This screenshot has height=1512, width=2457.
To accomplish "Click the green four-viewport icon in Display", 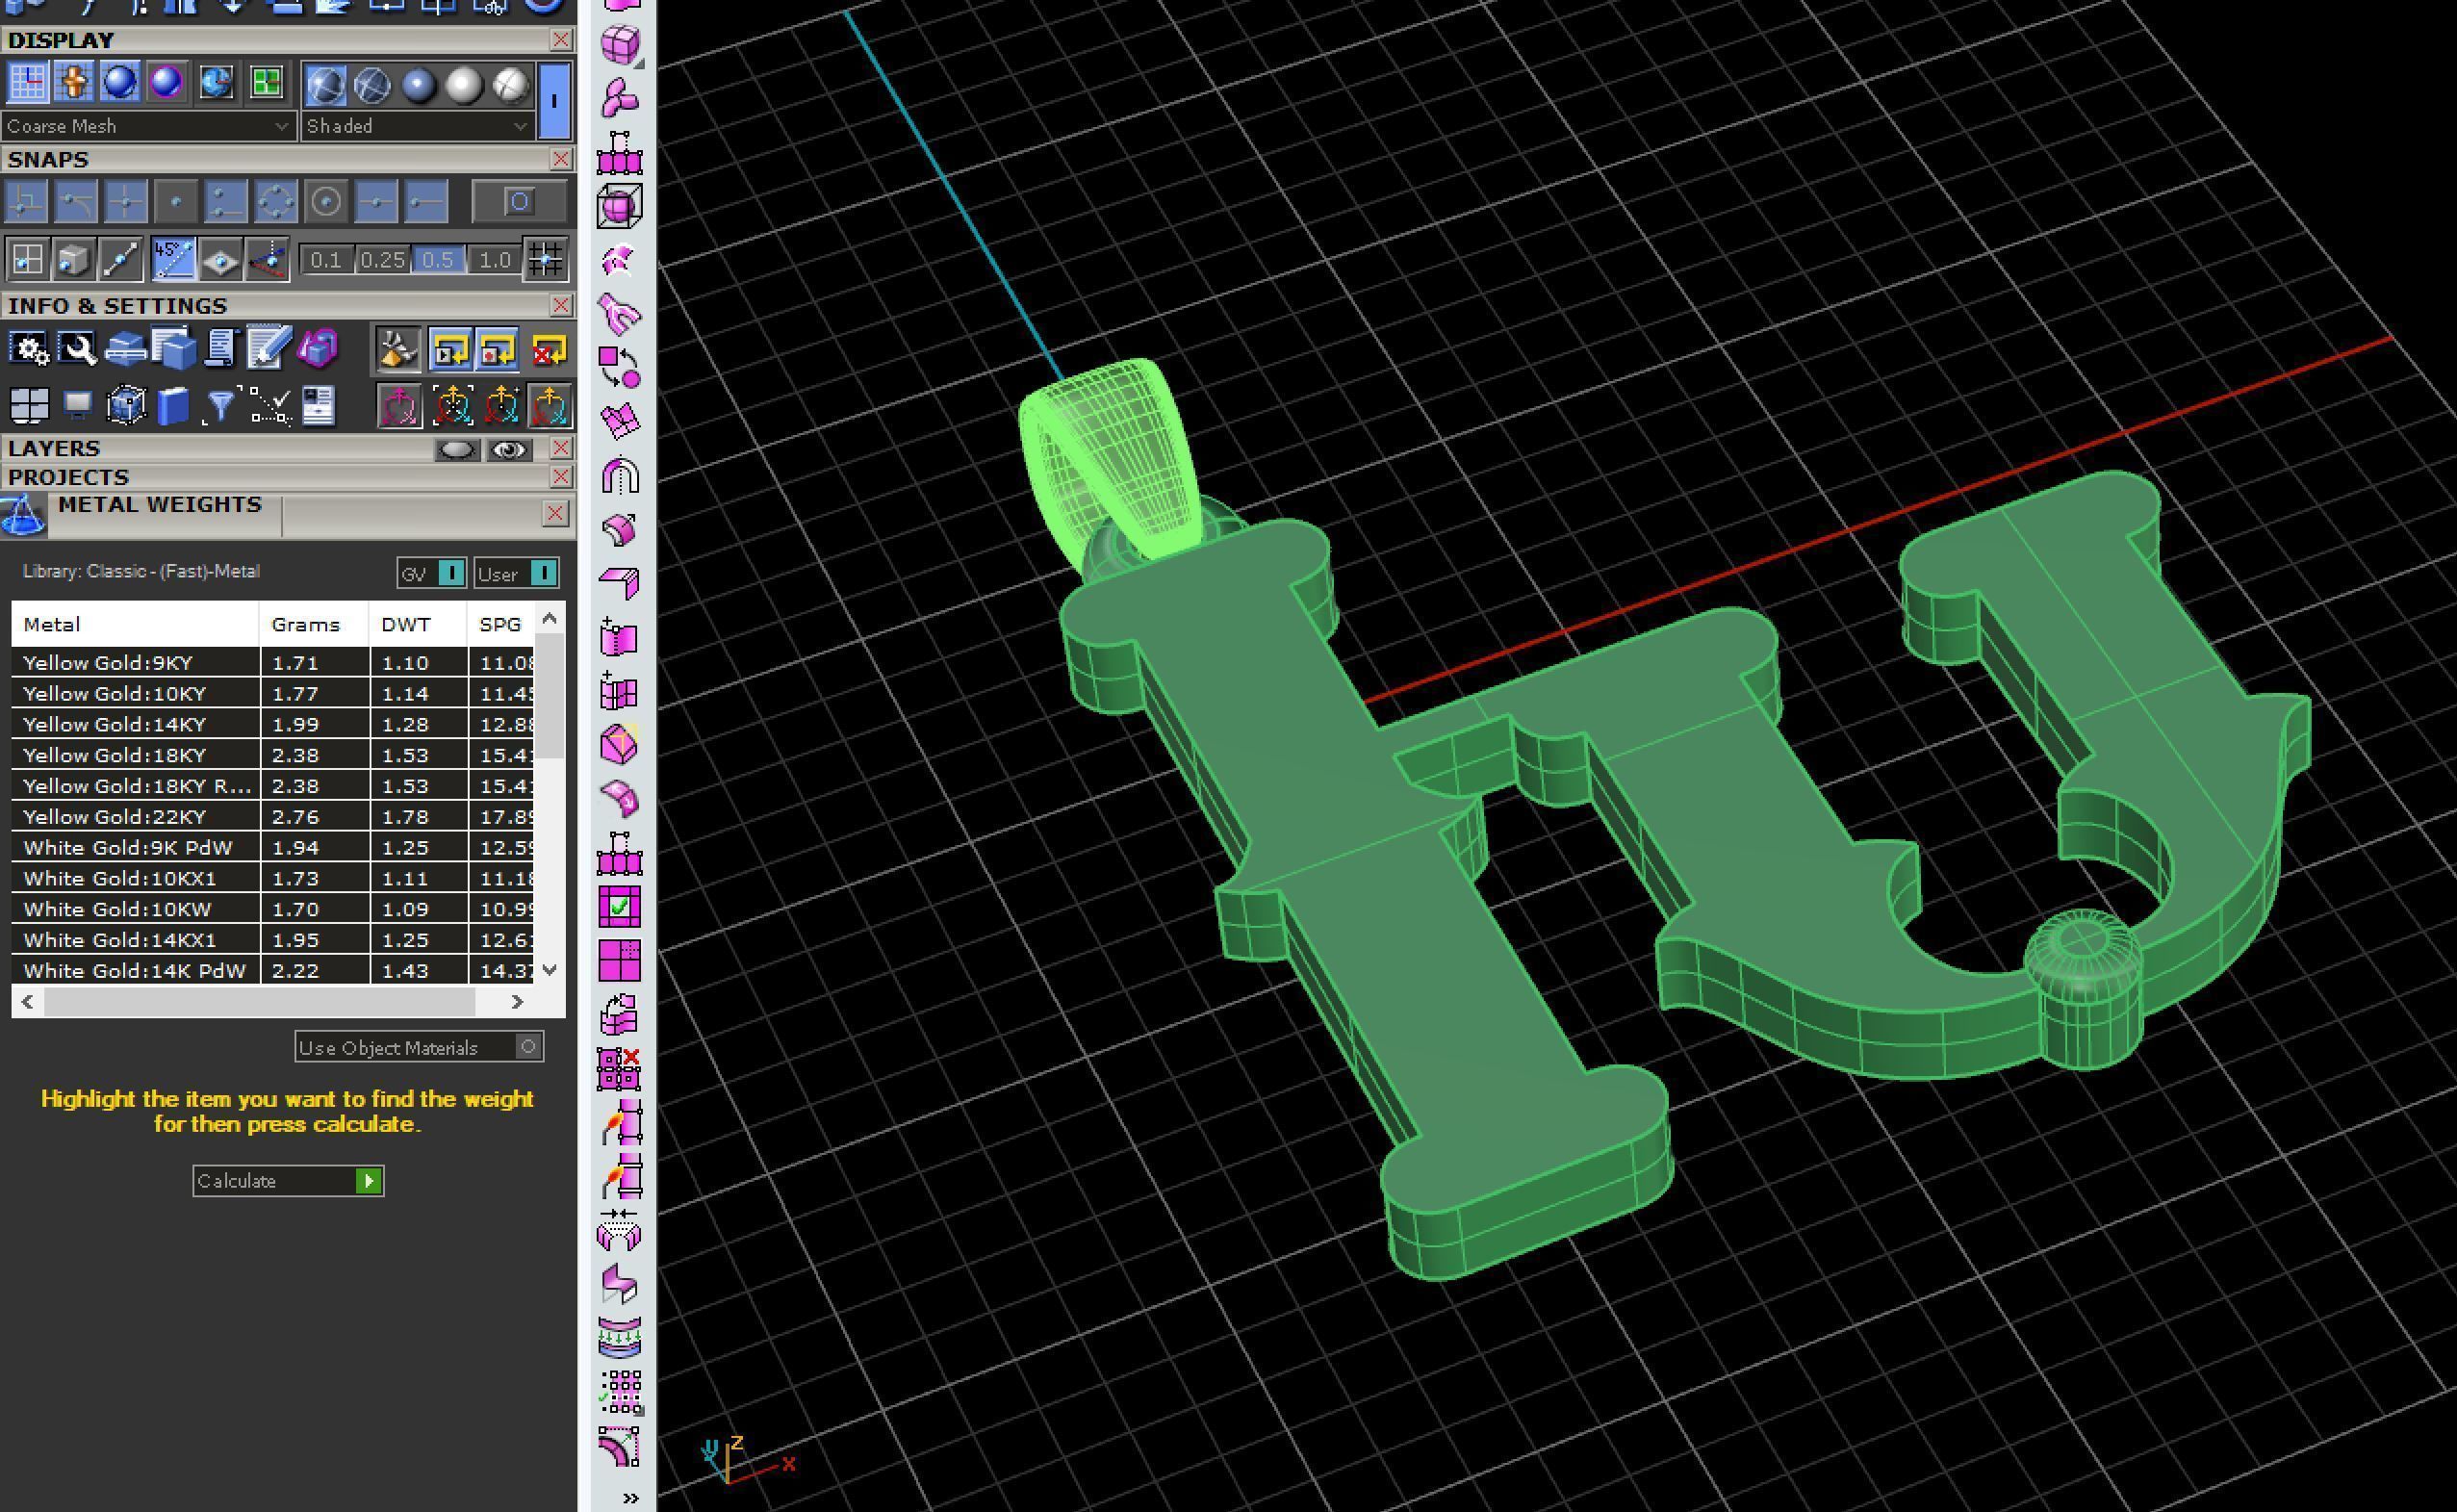I will [x=266, y=83].
